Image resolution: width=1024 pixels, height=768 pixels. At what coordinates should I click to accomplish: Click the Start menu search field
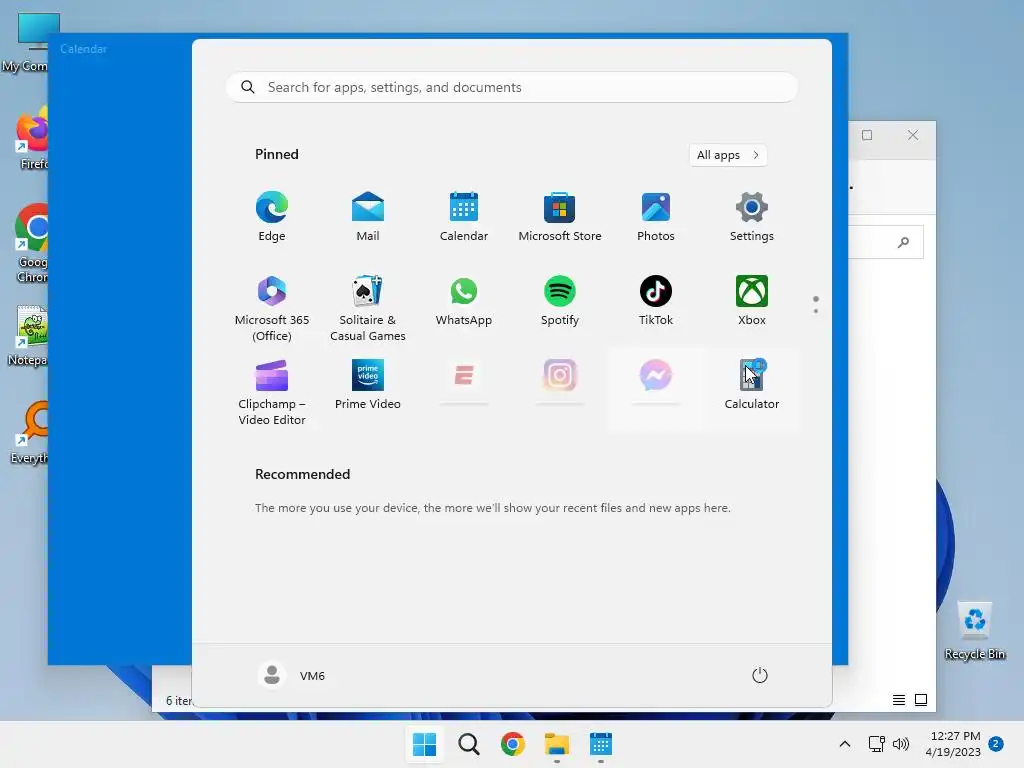point(512,88)
